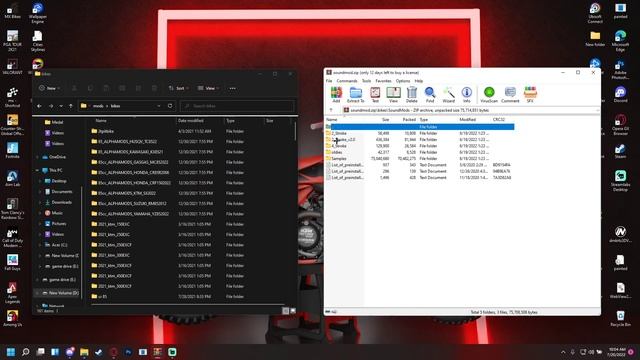Click Up arrow in File Explorer navigation
Screen dimensions: 640x360
[71, 106]
